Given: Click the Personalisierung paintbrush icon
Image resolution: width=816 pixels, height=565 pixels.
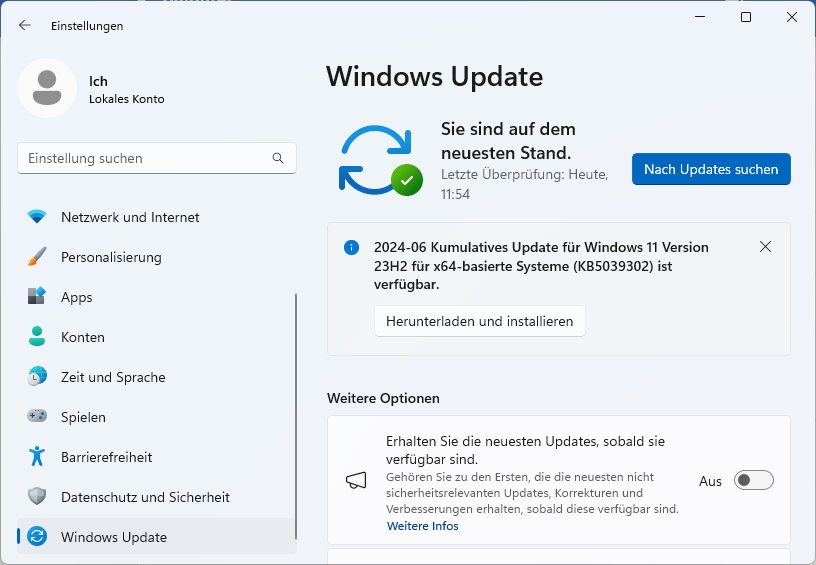Looking at the screenshot, I should tap(37, 257).
